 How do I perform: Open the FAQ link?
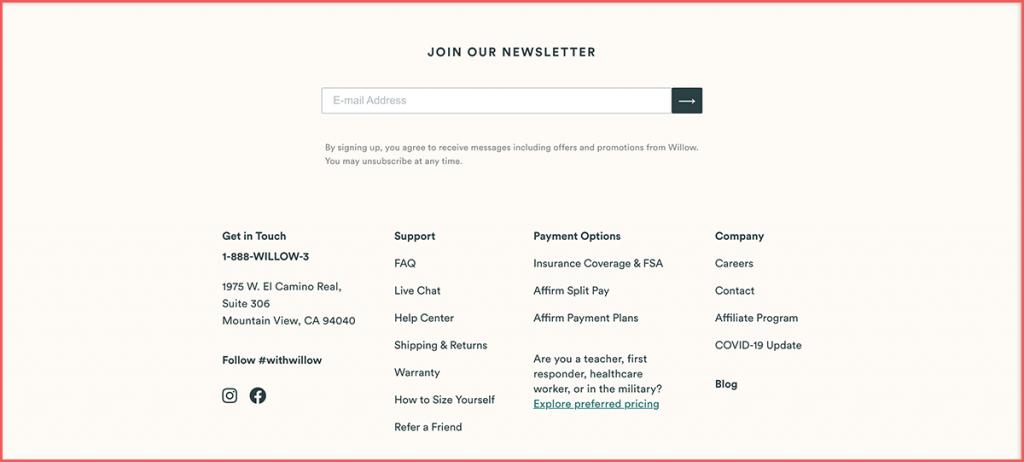pos(405,263)
